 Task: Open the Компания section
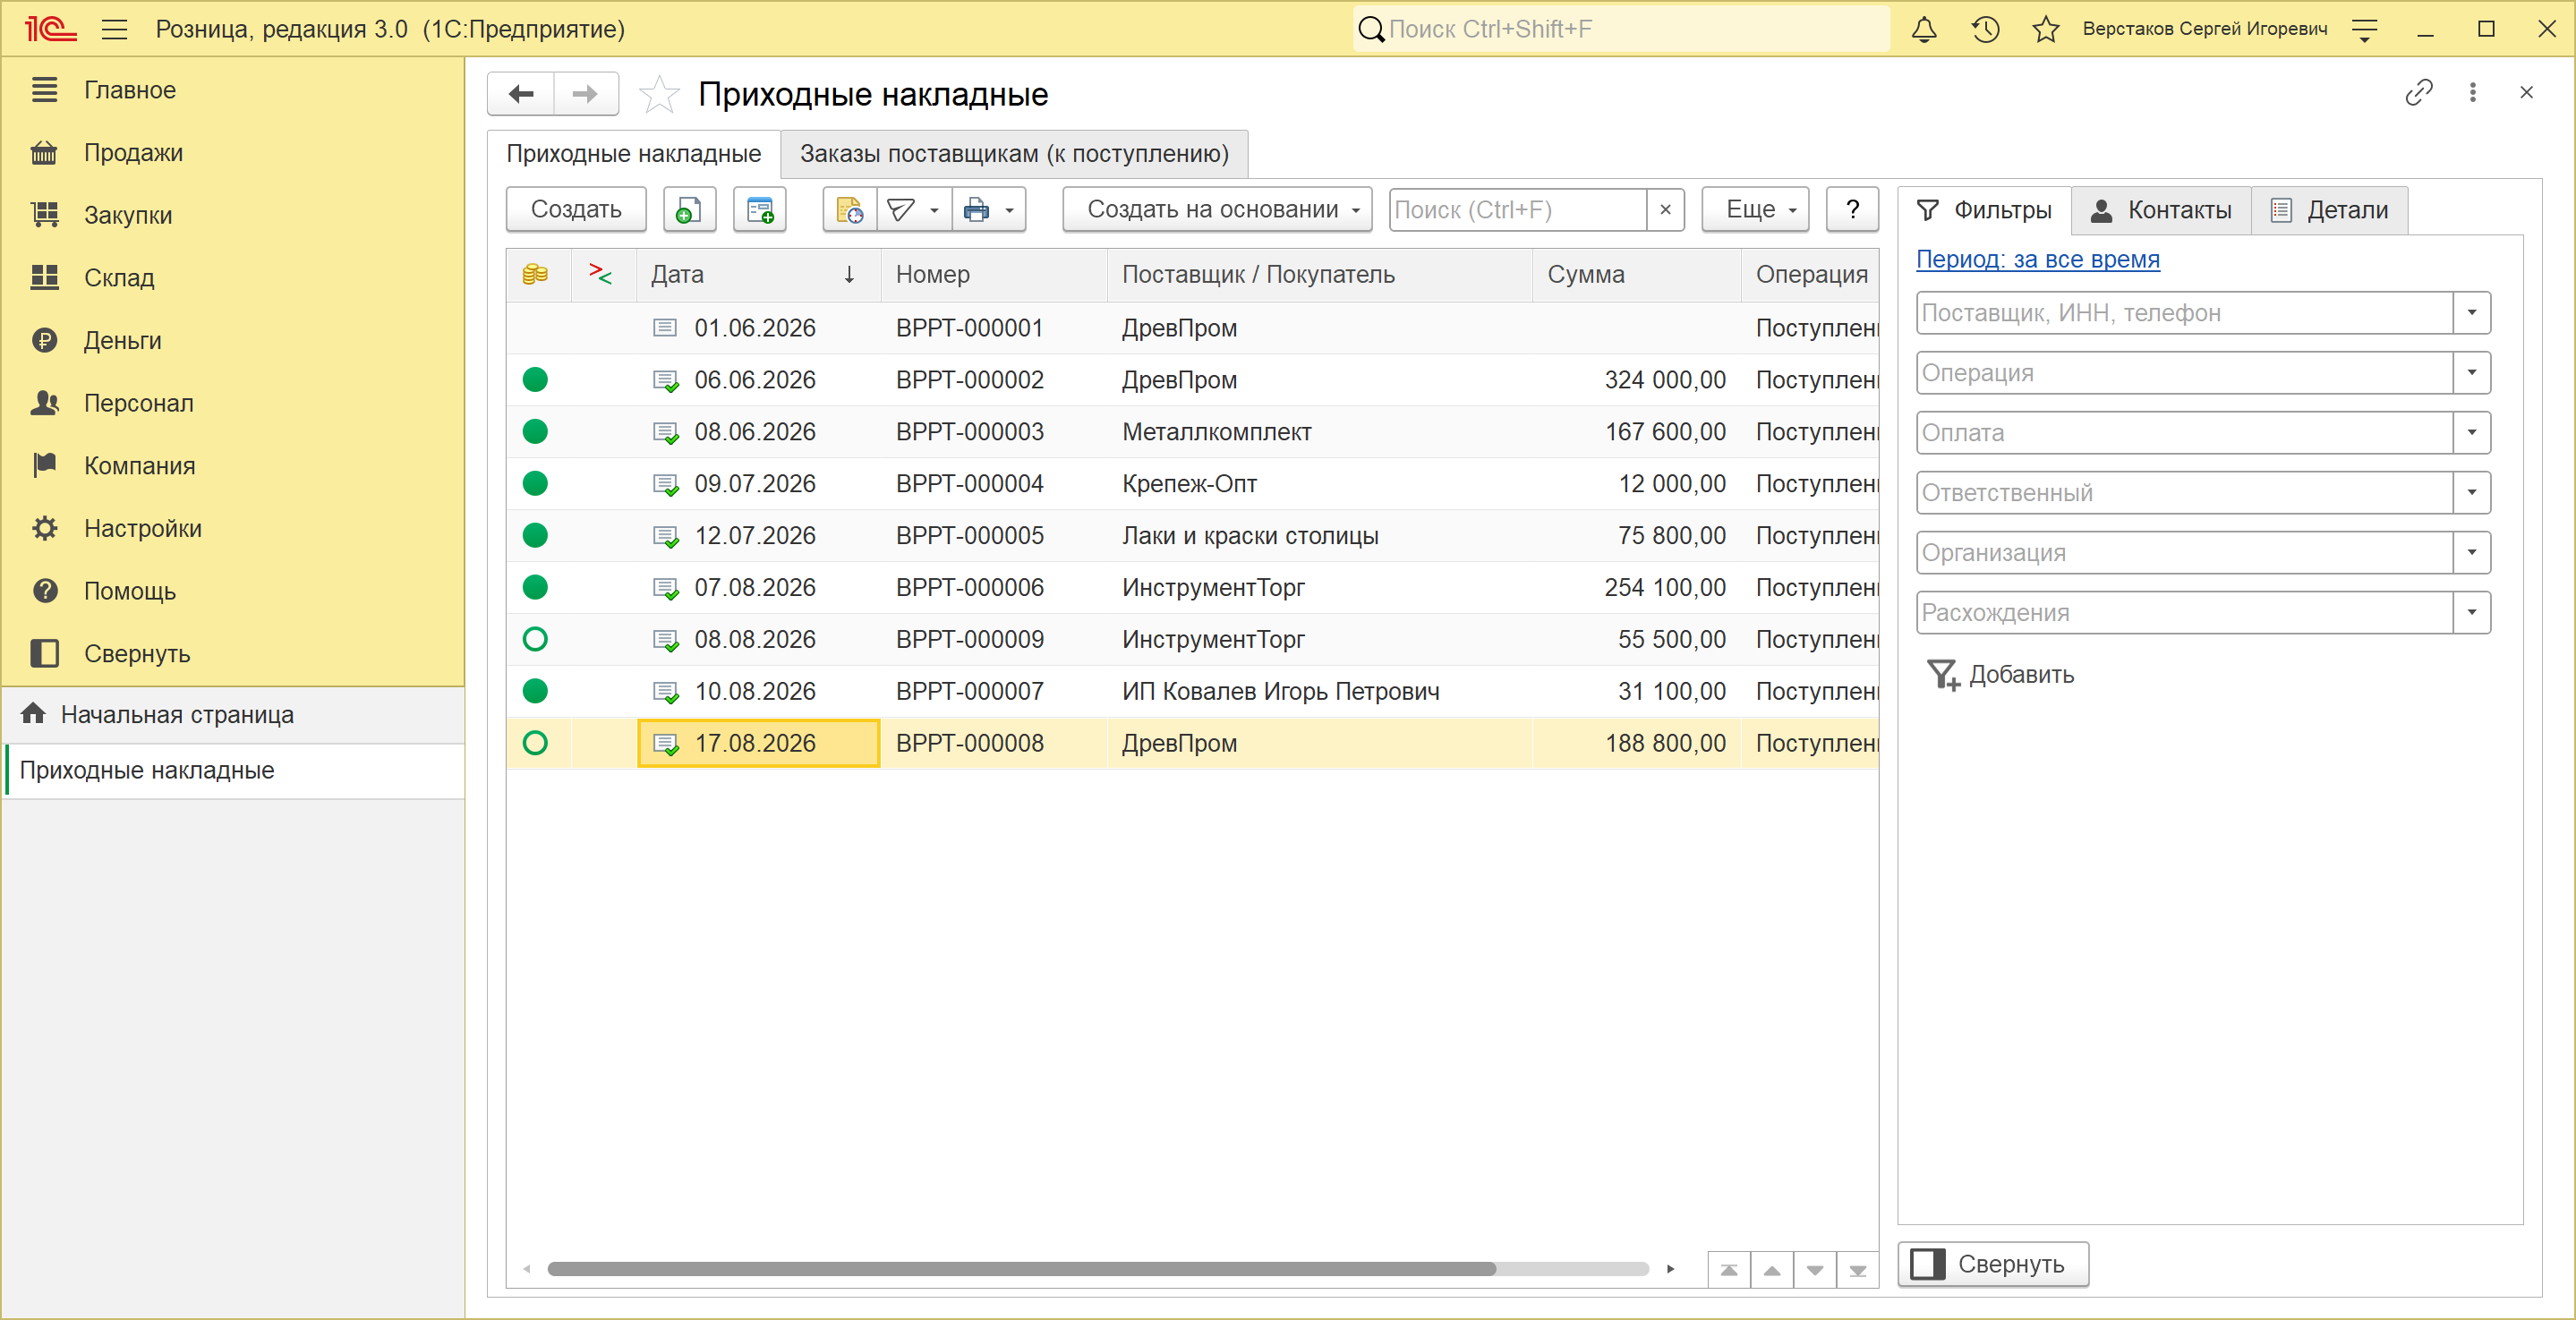tap(233, 466)
